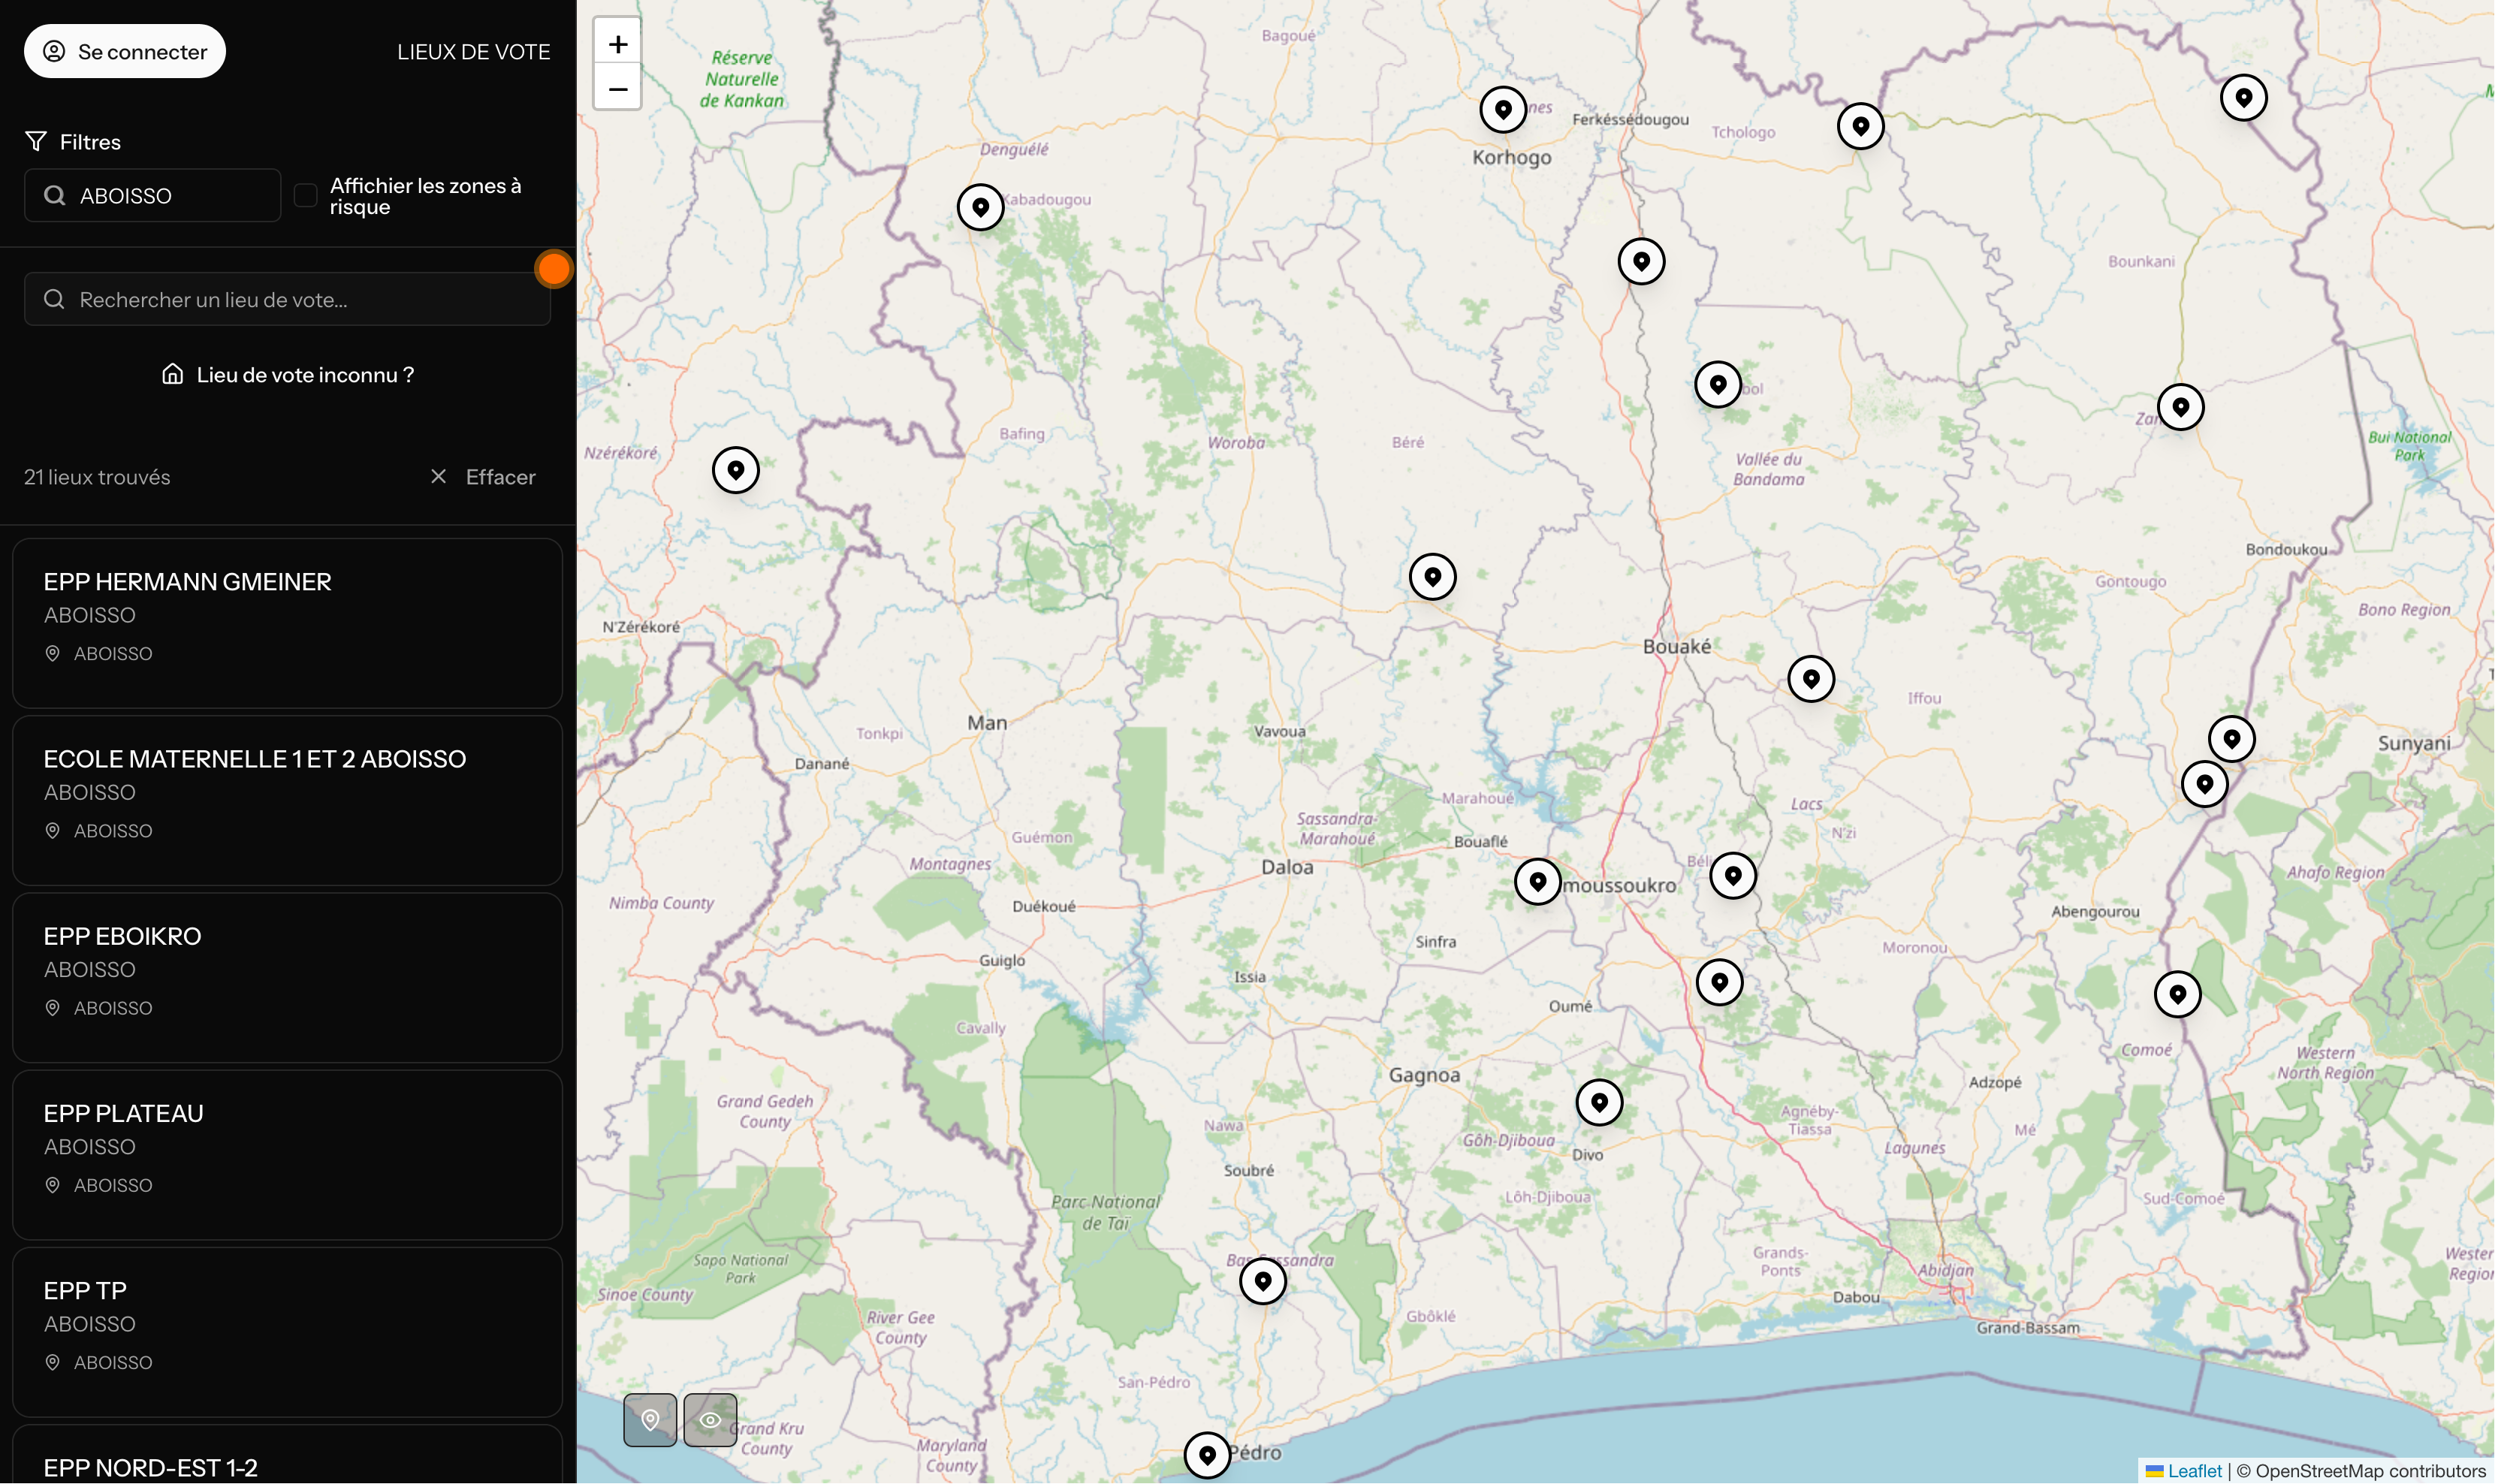Zoom out of the map
Image resolution: width=2495 pixels, height=1484 pixels.
(618, 89)
